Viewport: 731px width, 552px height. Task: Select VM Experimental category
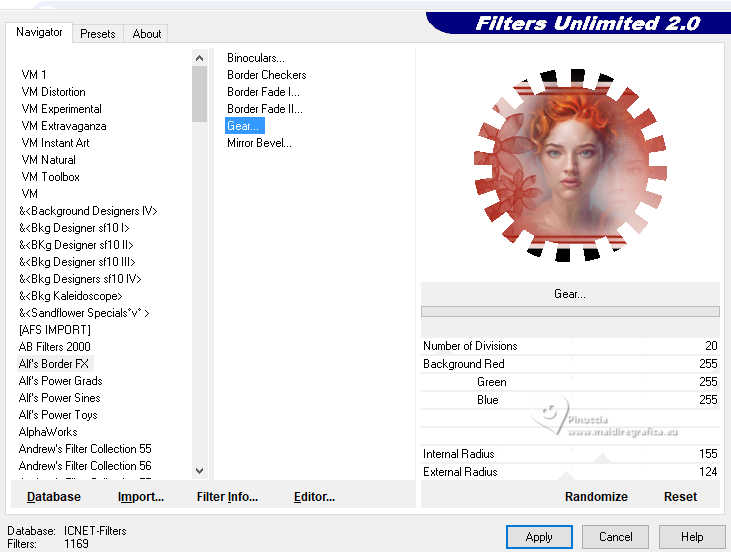click(x=62, y=109)
